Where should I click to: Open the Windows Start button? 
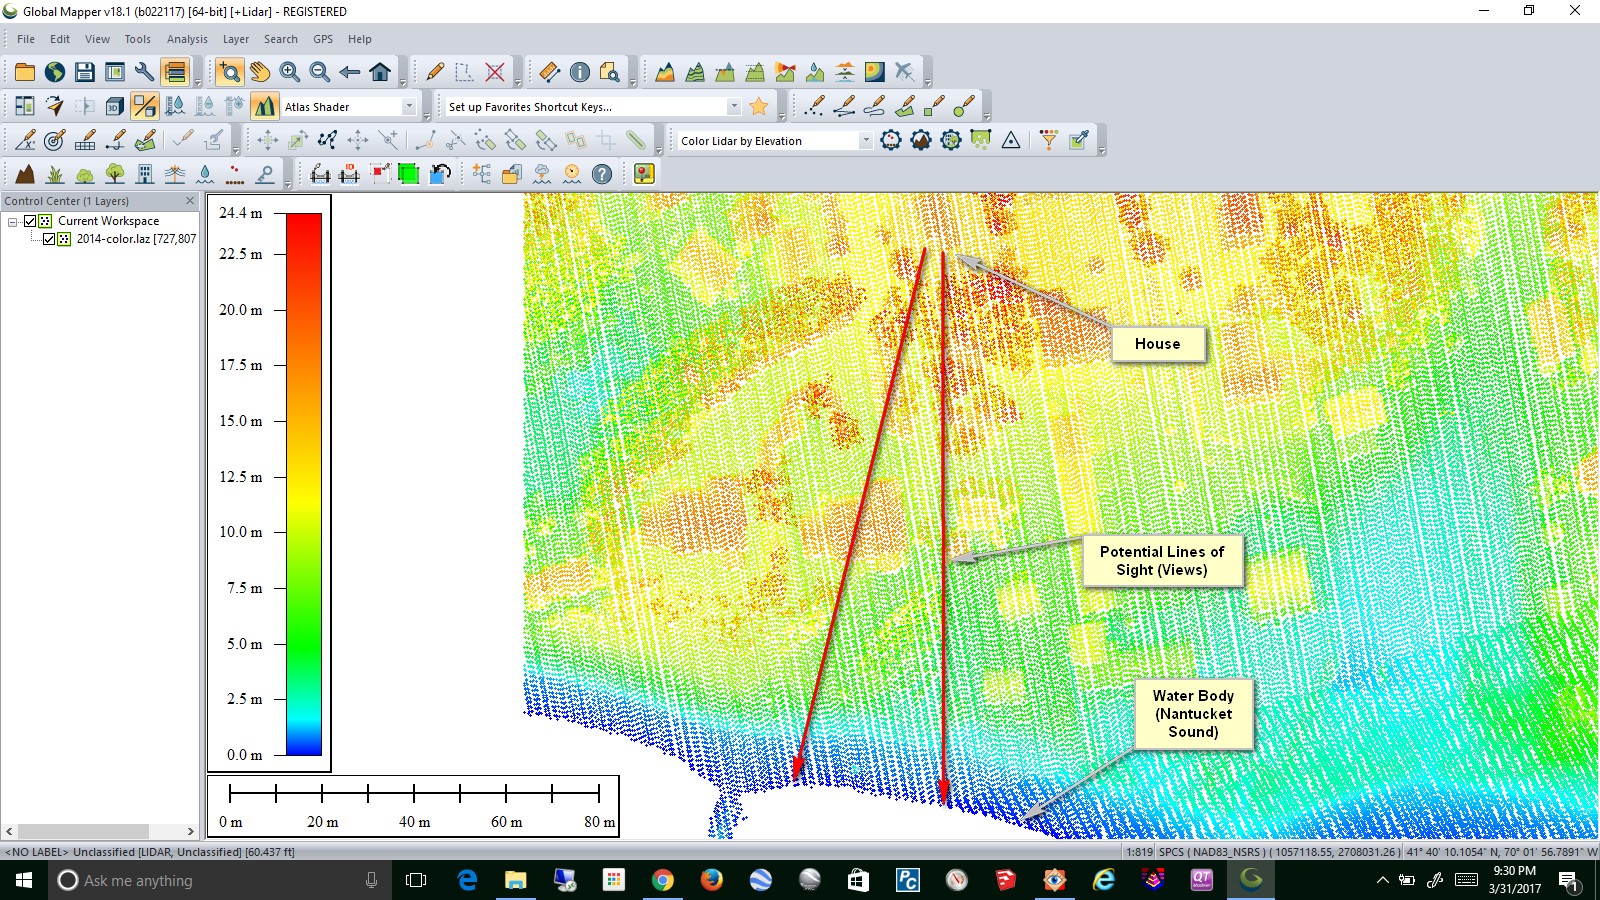24,880
